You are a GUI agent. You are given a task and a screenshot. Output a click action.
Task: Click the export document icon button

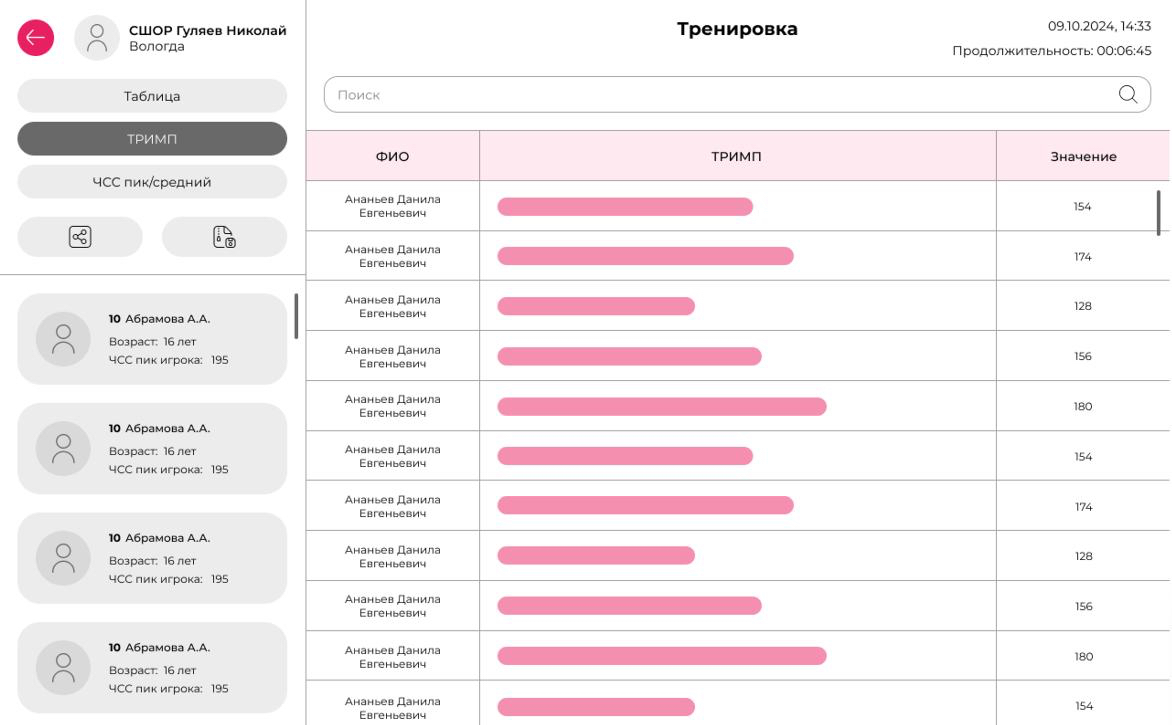[x=224, y=237]
